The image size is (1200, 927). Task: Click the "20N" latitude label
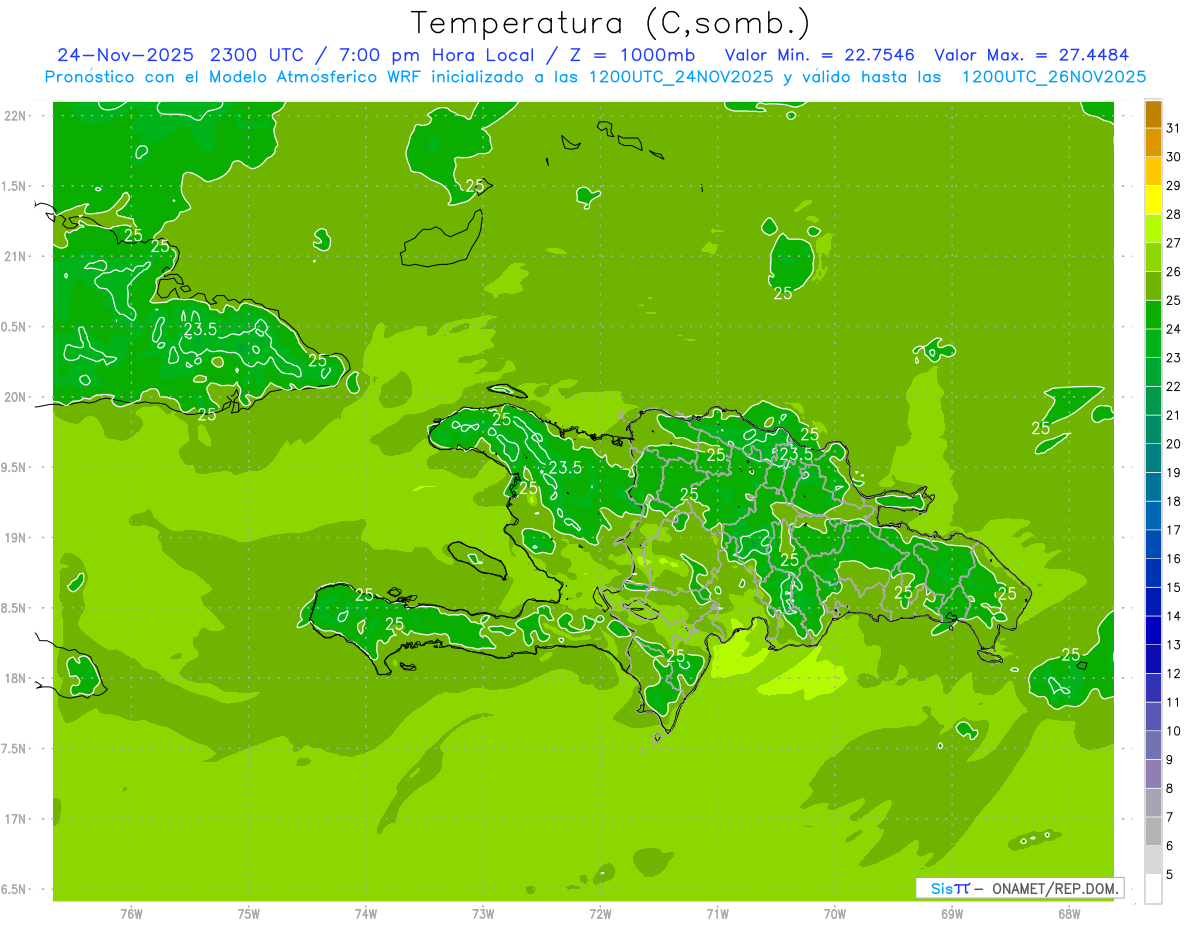(17, 397)
